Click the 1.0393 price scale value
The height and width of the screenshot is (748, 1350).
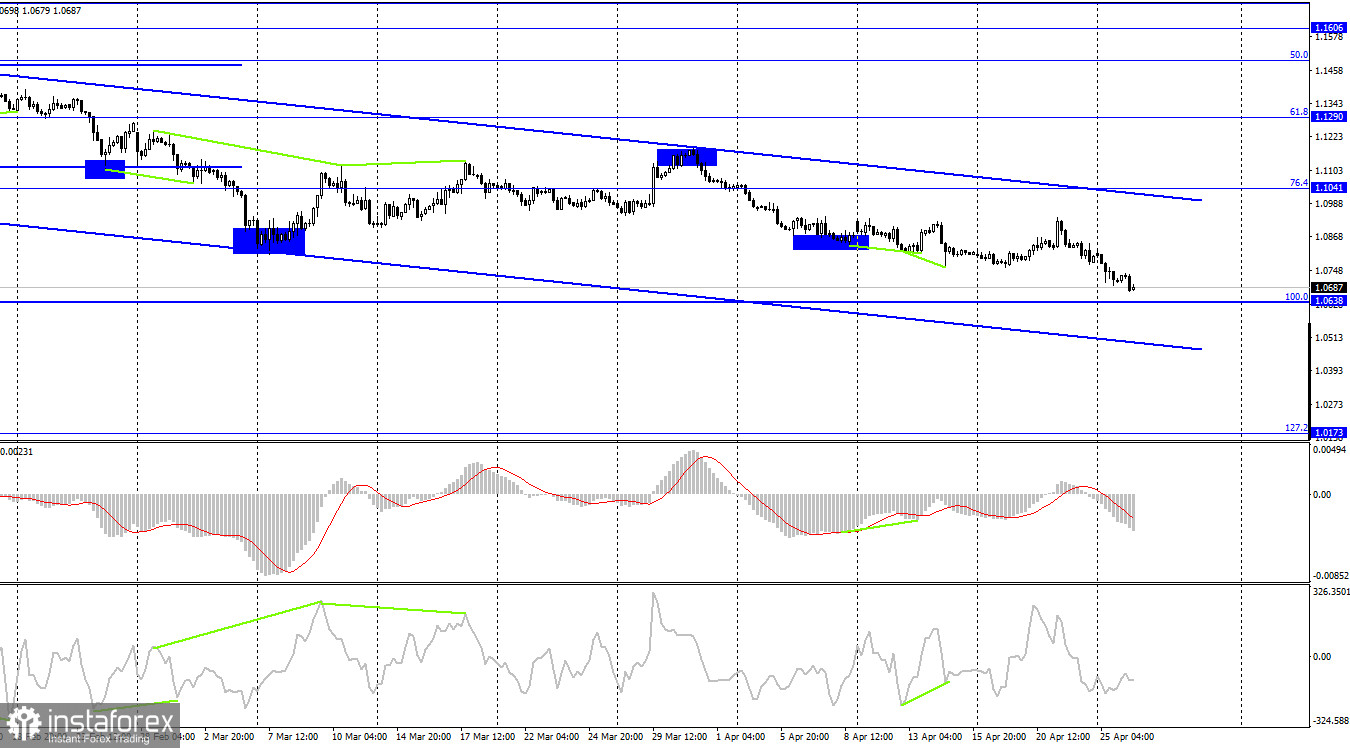pyautogui.click(x=1331, y=370)
